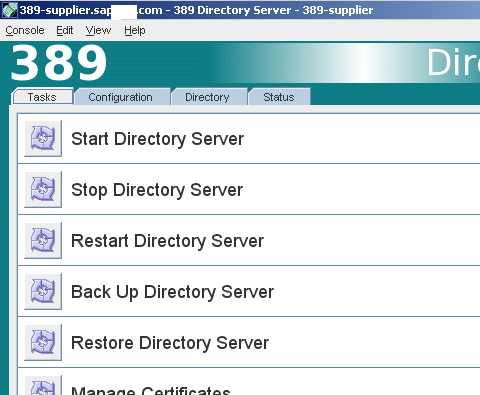
Task: Click the 389 Directory Server window title
Action: 196,10
